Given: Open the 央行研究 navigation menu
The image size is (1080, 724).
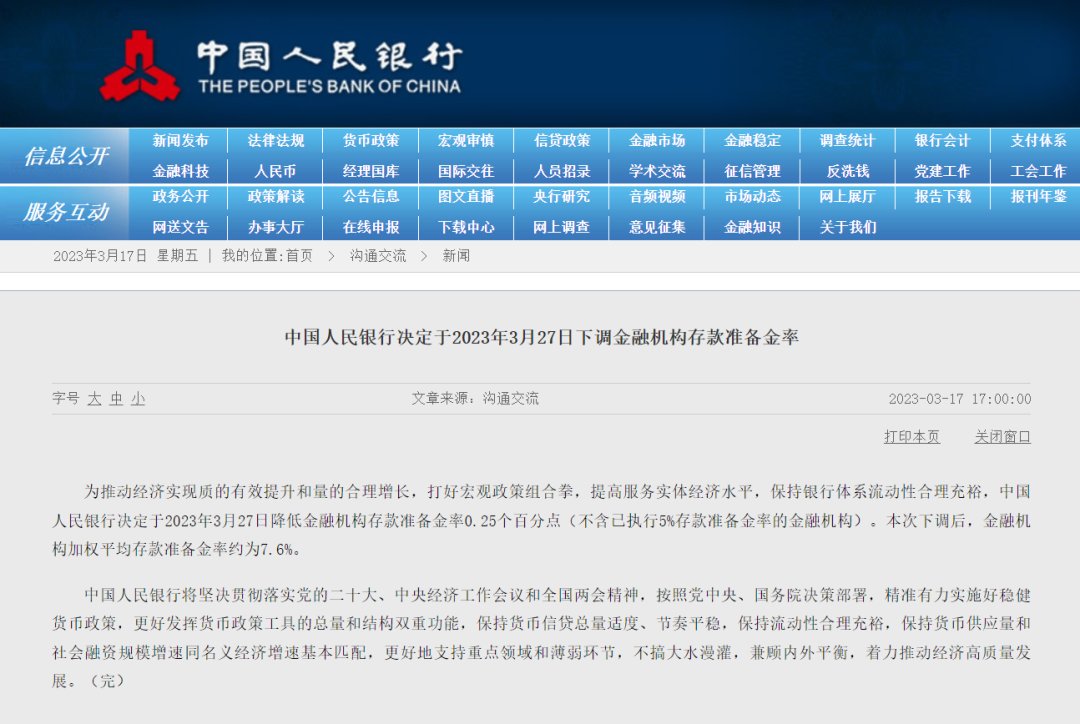Looking at the screenshot, I should click(x=561, y=198).
